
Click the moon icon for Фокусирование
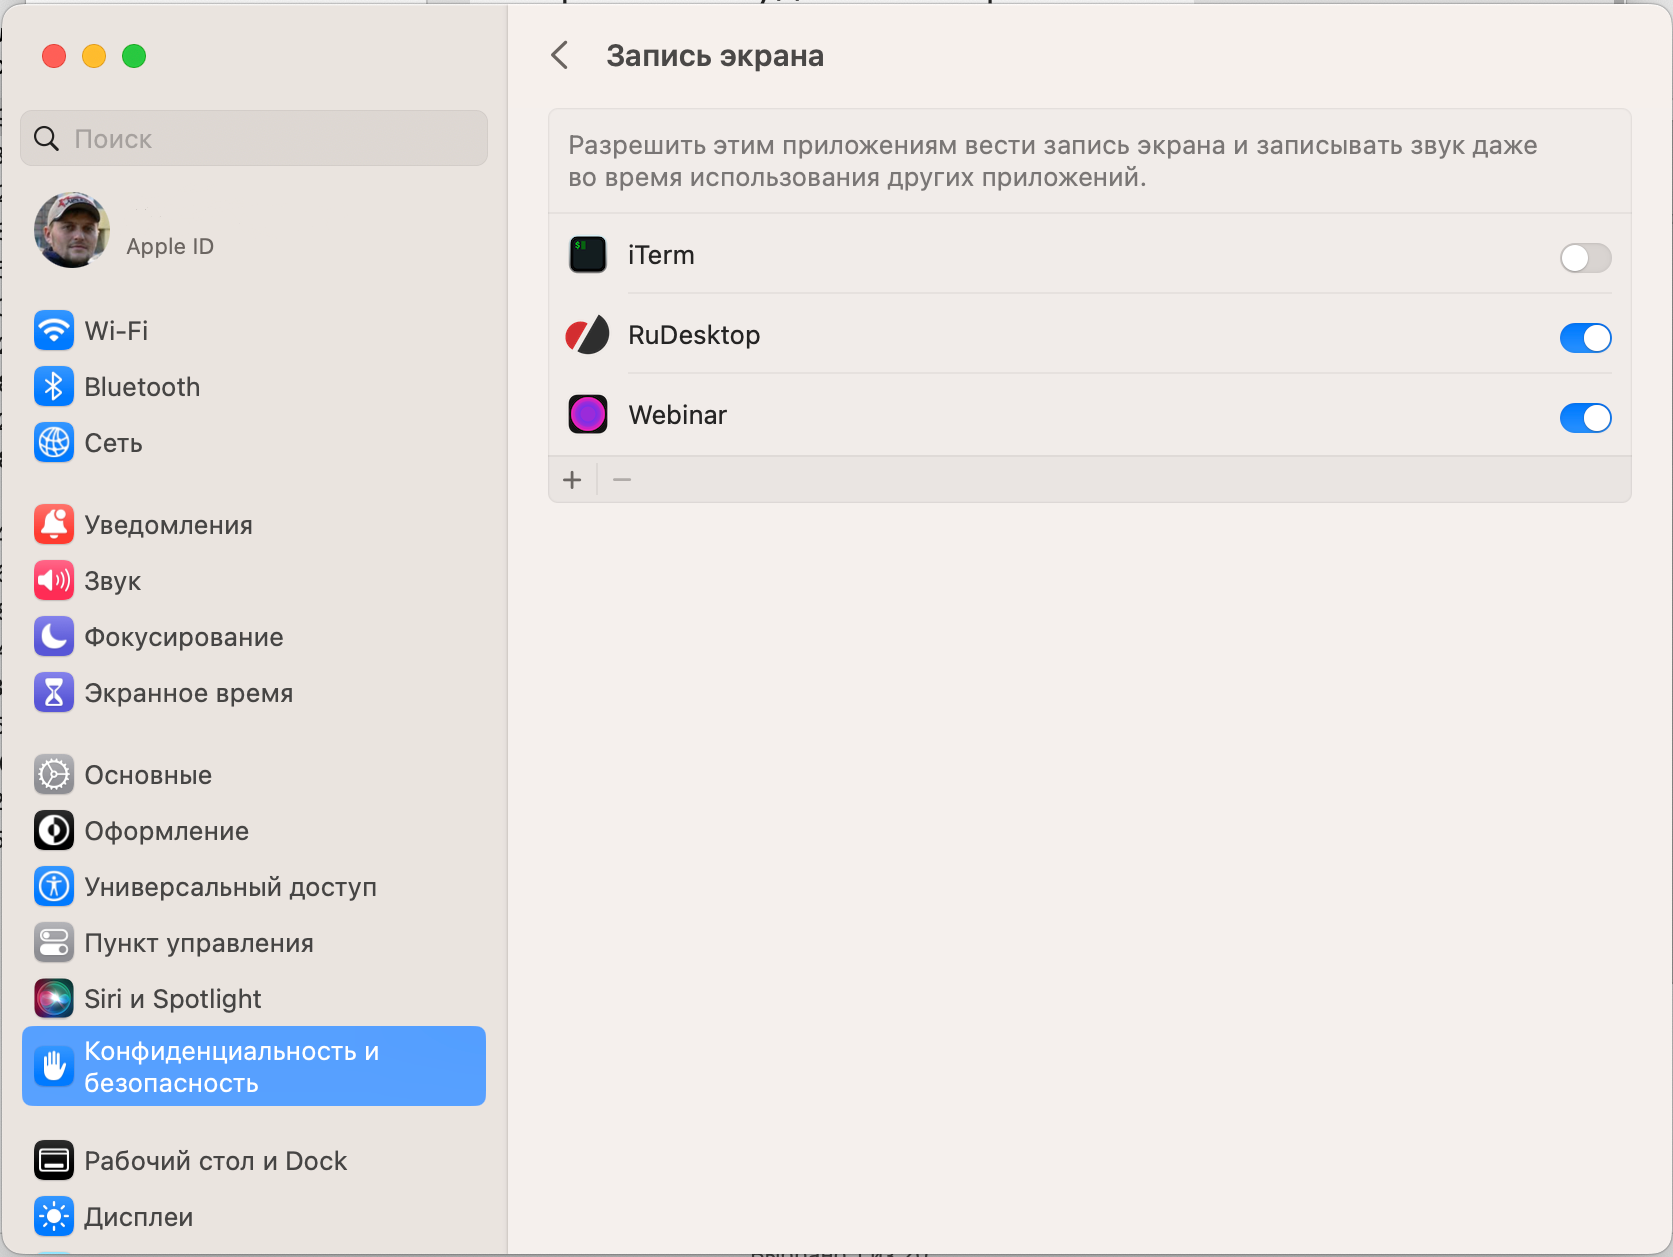tap(54, 636)
